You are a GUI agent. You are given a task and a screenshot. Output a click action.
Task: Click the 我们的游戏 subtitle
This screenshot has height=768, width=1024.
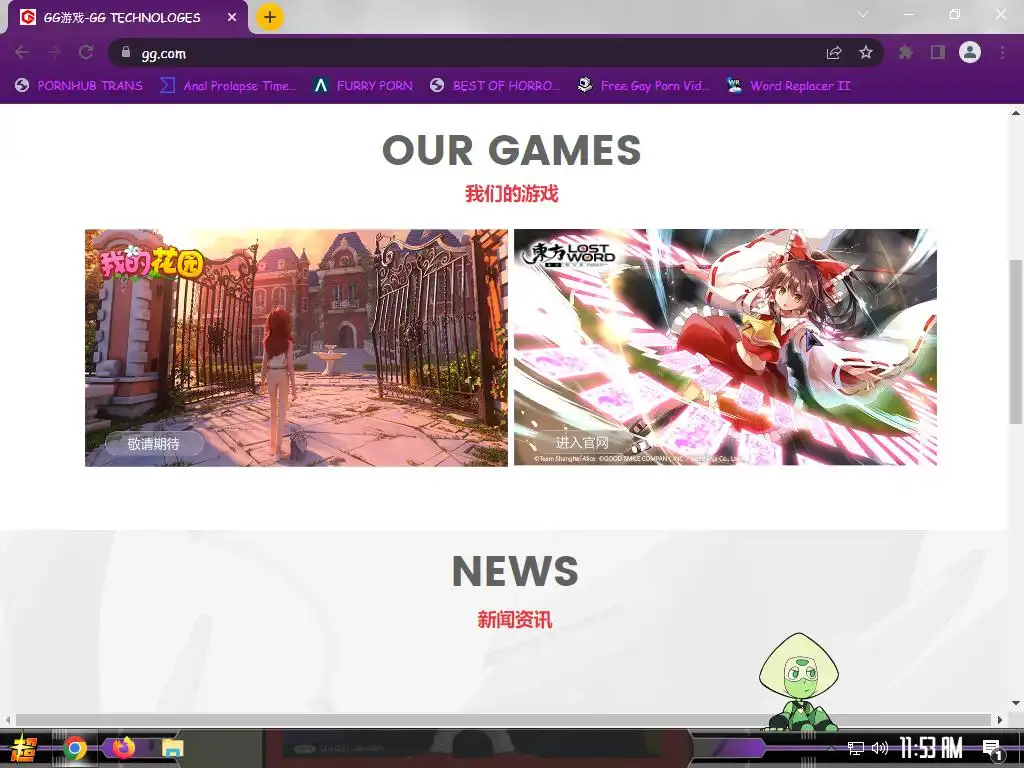tap(512, 194)
